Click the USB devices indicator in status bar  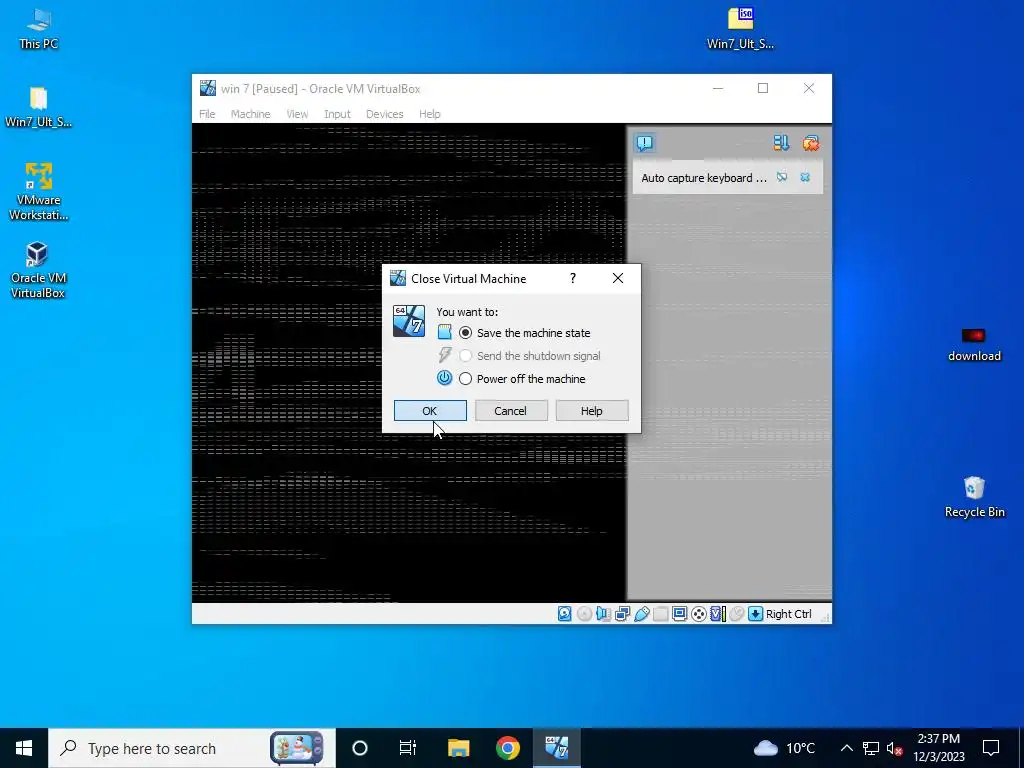point(642,614)
